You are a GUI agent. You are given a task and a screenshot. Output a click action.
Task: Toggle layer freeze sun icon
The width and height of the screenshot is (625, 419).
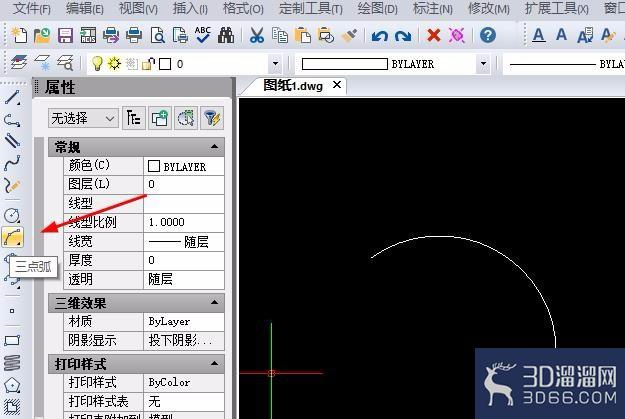[114, 63]
